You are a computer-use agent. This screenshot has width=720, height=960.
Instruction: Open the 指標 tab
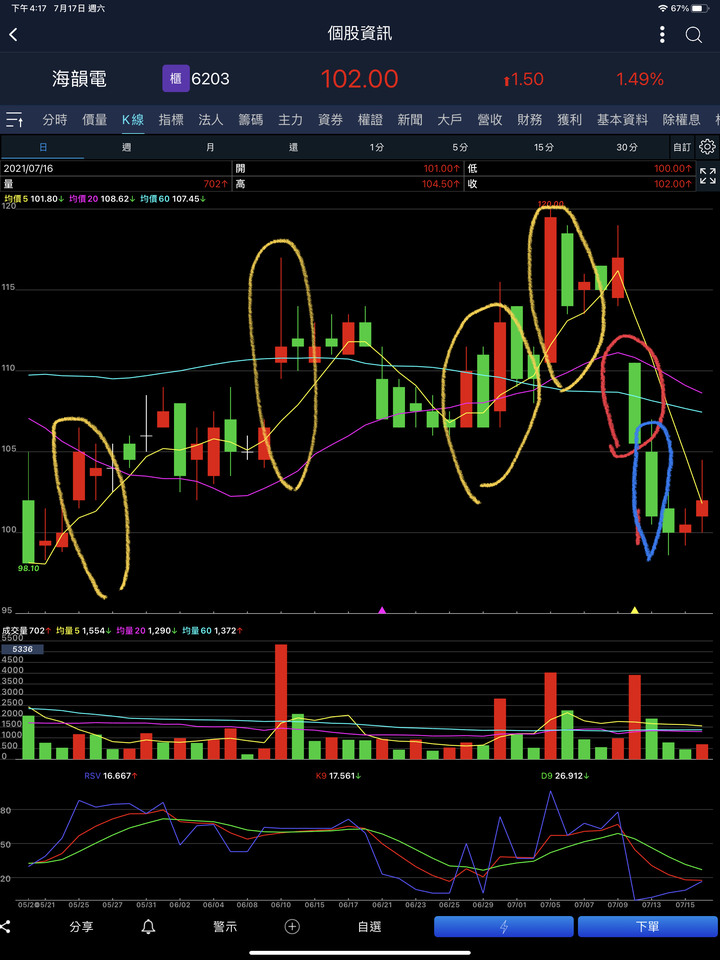click(171, 119)
